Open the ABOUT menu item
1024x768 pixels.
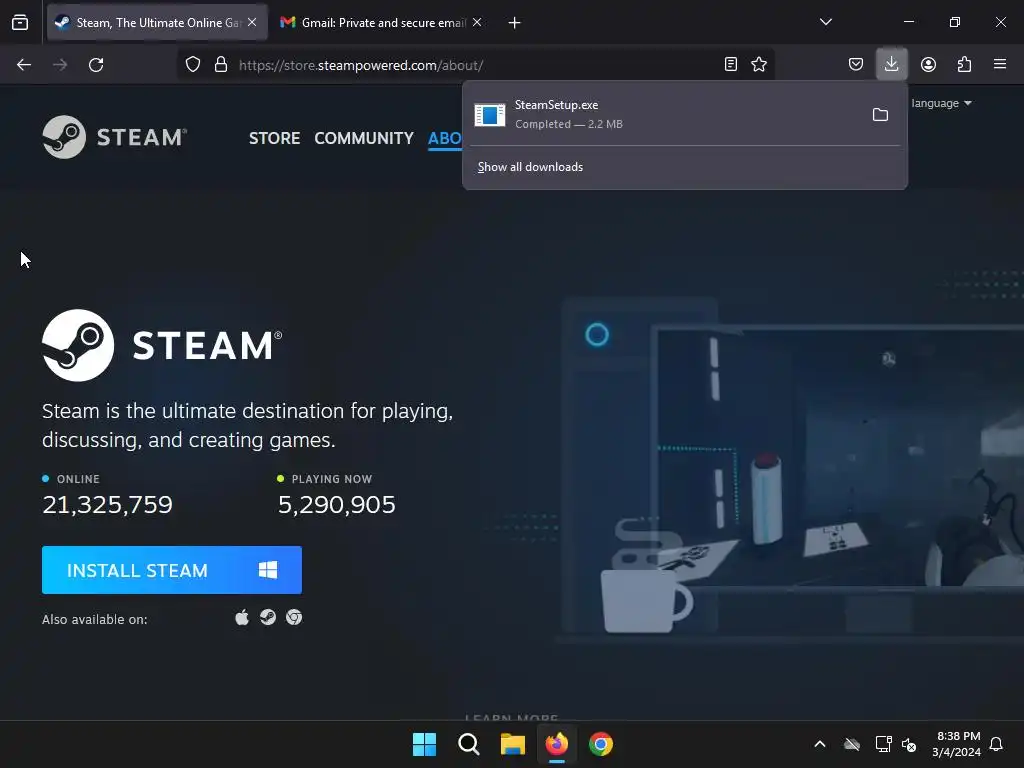click(x=445, y=138)
